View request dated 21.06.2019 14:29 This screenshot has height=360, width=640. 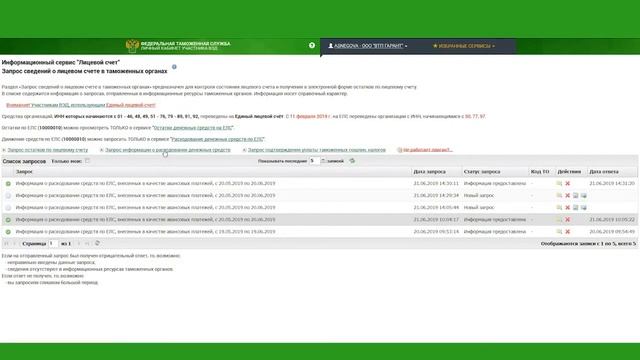(559, 196)
